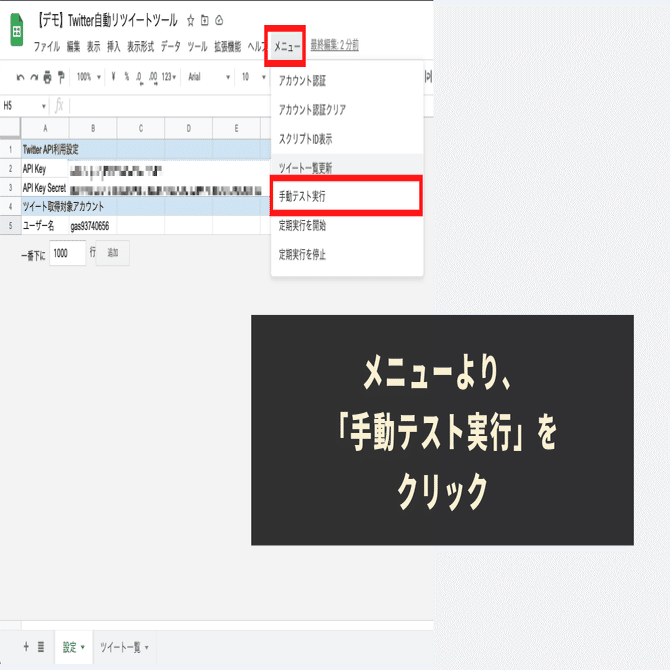670x670 pixels.
Task: Open the 編集 menu
Action: (73, 46)
